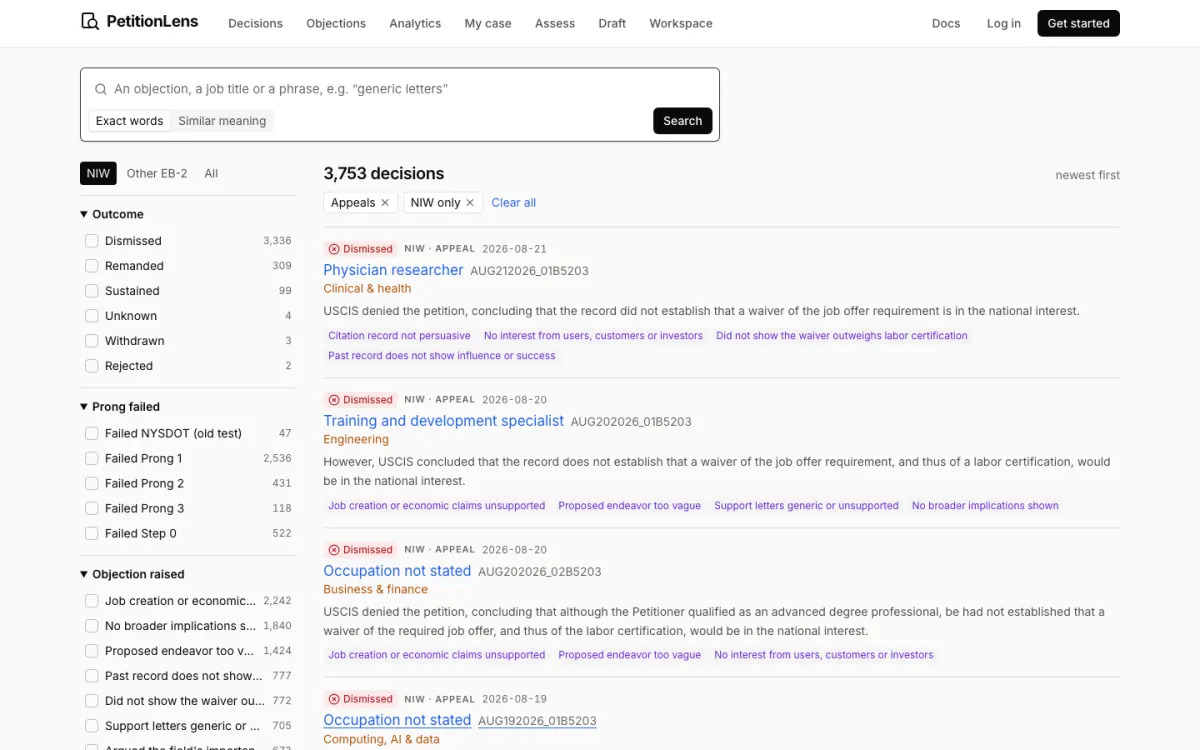Open the Assess nav item

point(555,23)
